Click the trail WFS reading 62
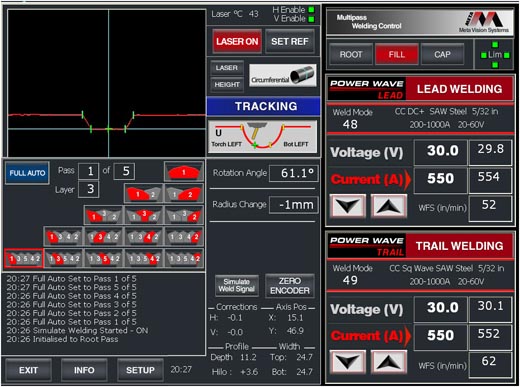This screenshot has height=387, width=520. click(490, 364)
